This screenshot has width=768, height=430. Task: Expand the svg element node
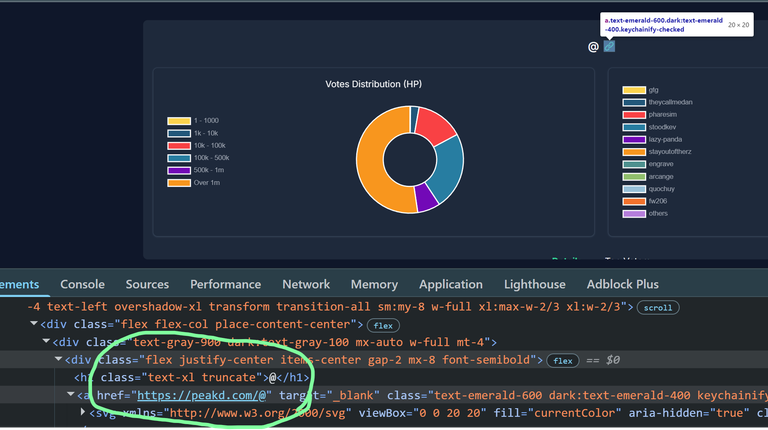pos(83,412)
